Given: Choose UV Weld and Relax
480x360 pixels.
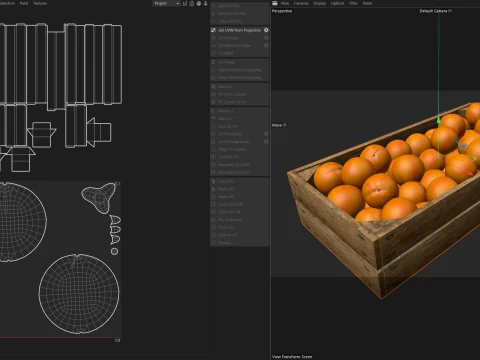Looking at the screenshot, I should 240,45.
